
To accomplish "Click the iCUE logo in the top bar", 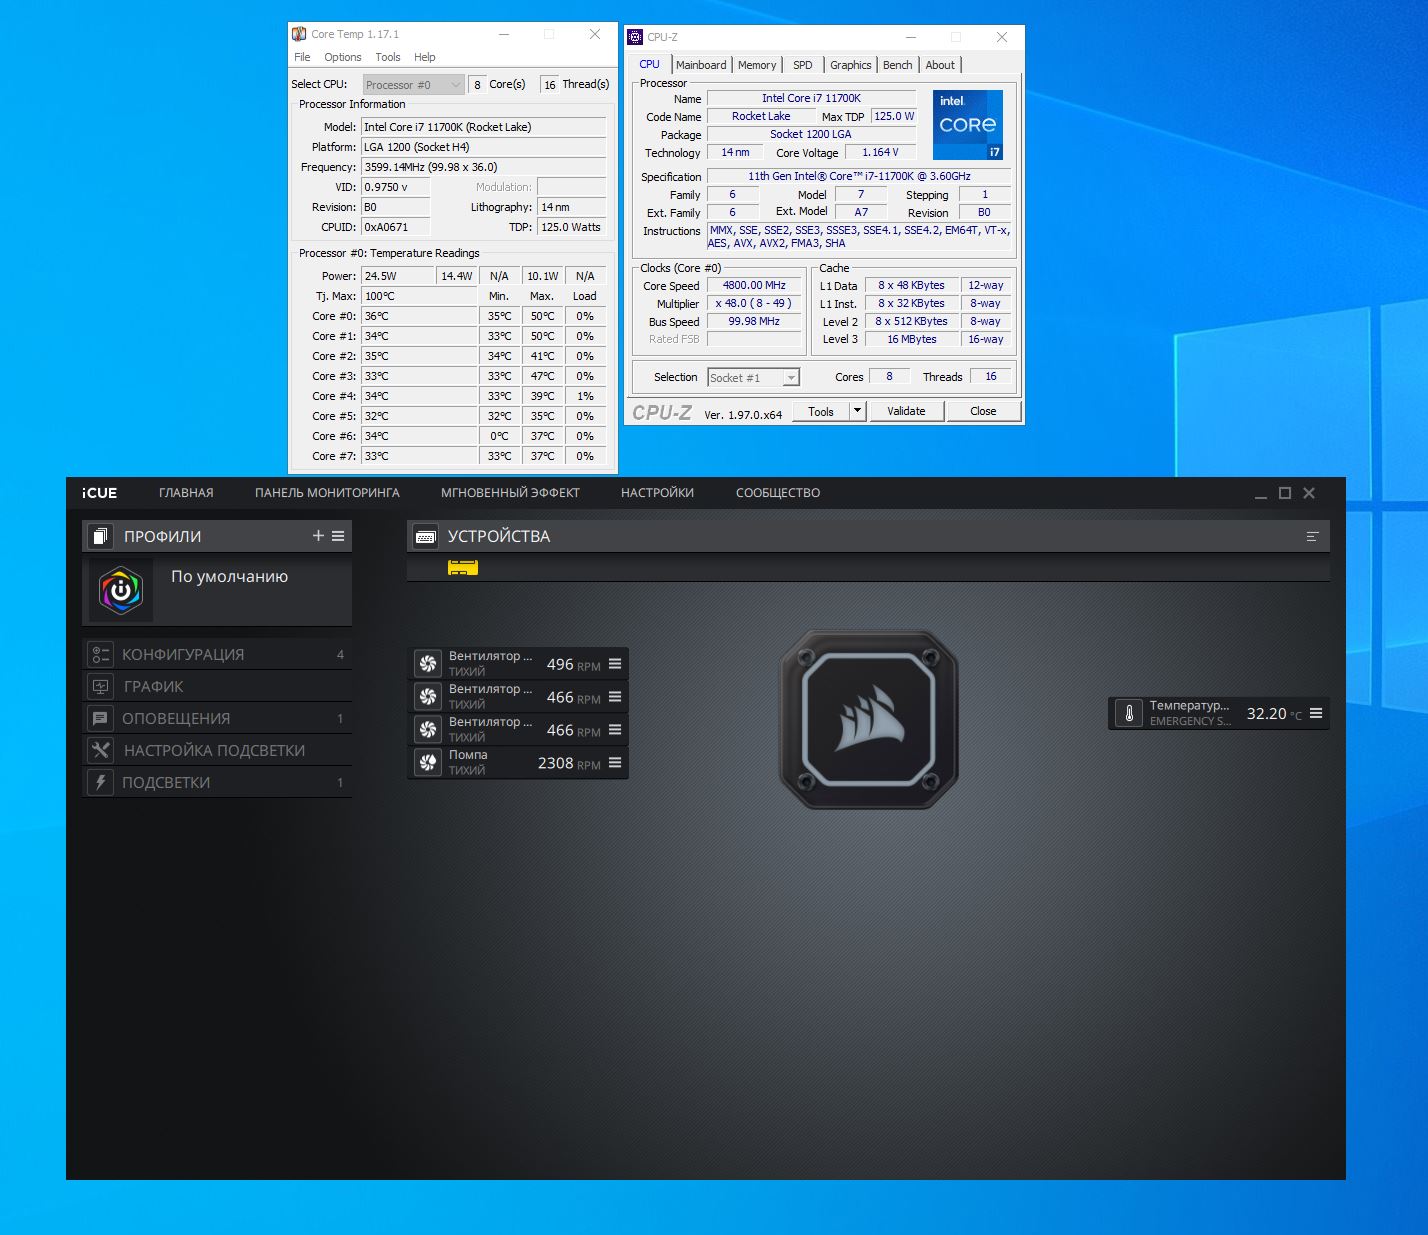I will (x=100, y=493).
